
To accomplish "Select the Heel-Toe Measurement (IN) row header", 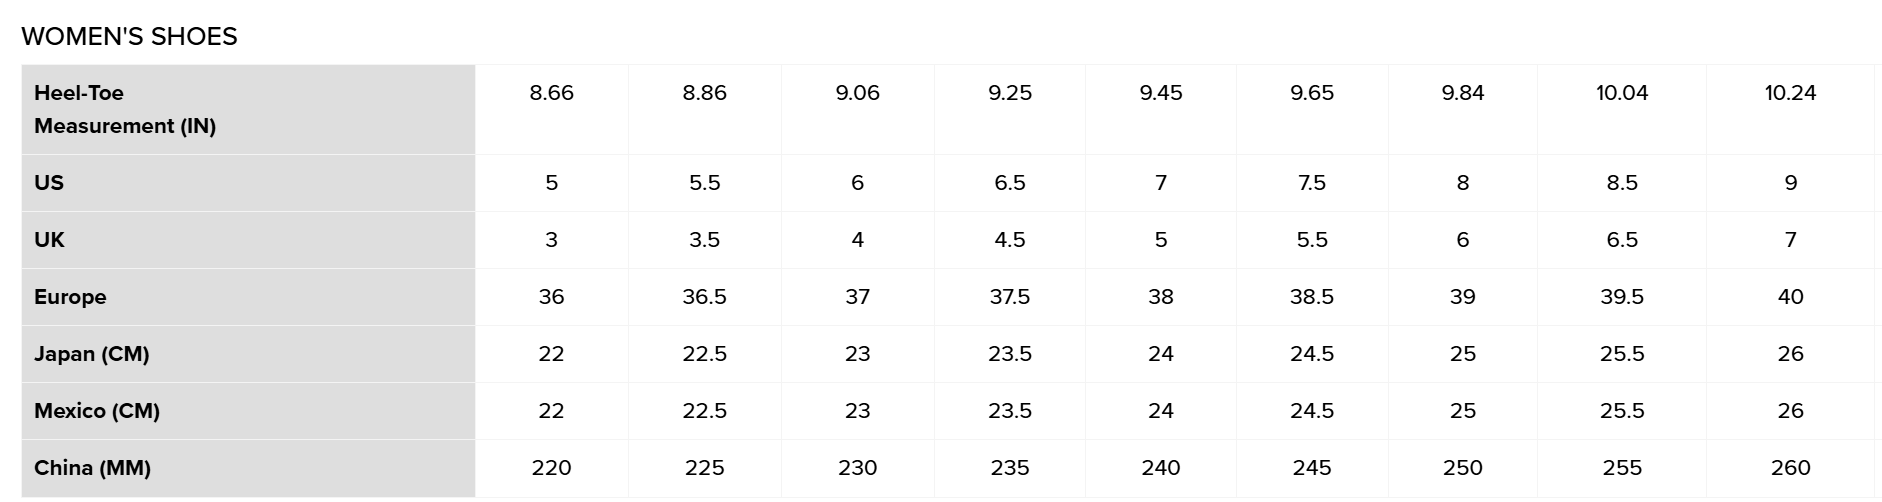I will tap(248, 110).
